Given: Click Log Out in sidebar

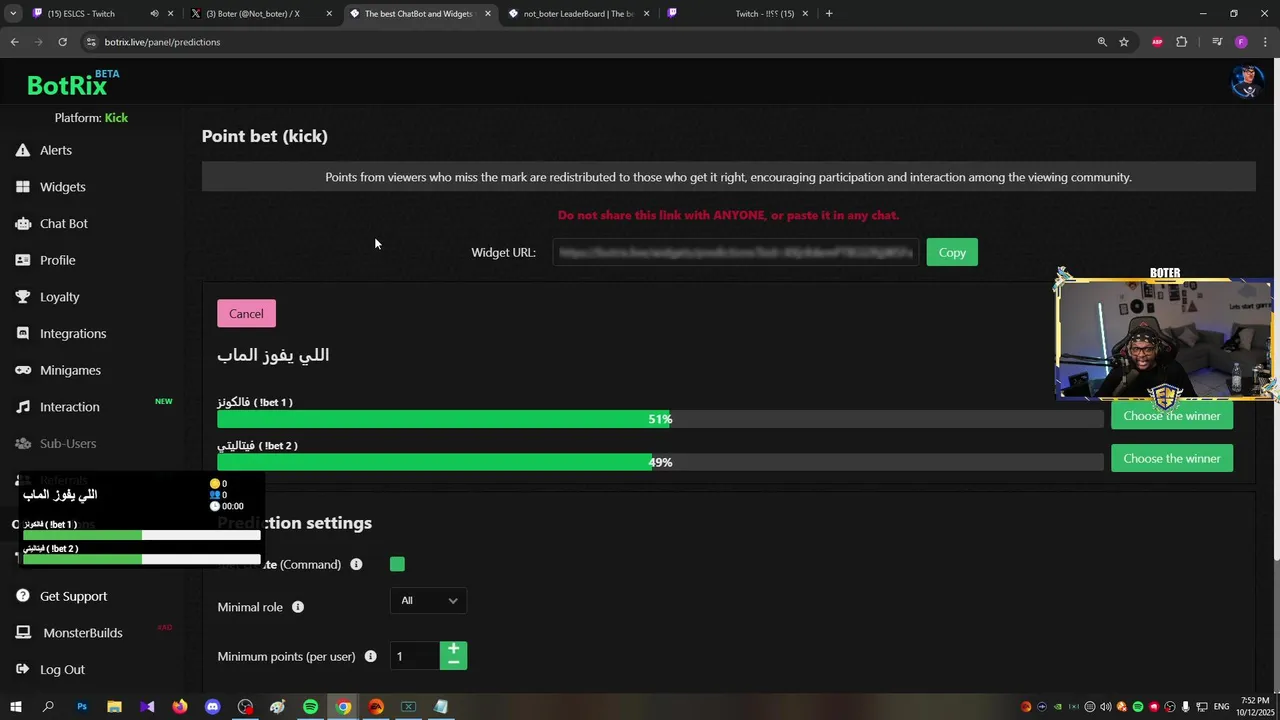Looking at the screenshot, I should 62,670.
